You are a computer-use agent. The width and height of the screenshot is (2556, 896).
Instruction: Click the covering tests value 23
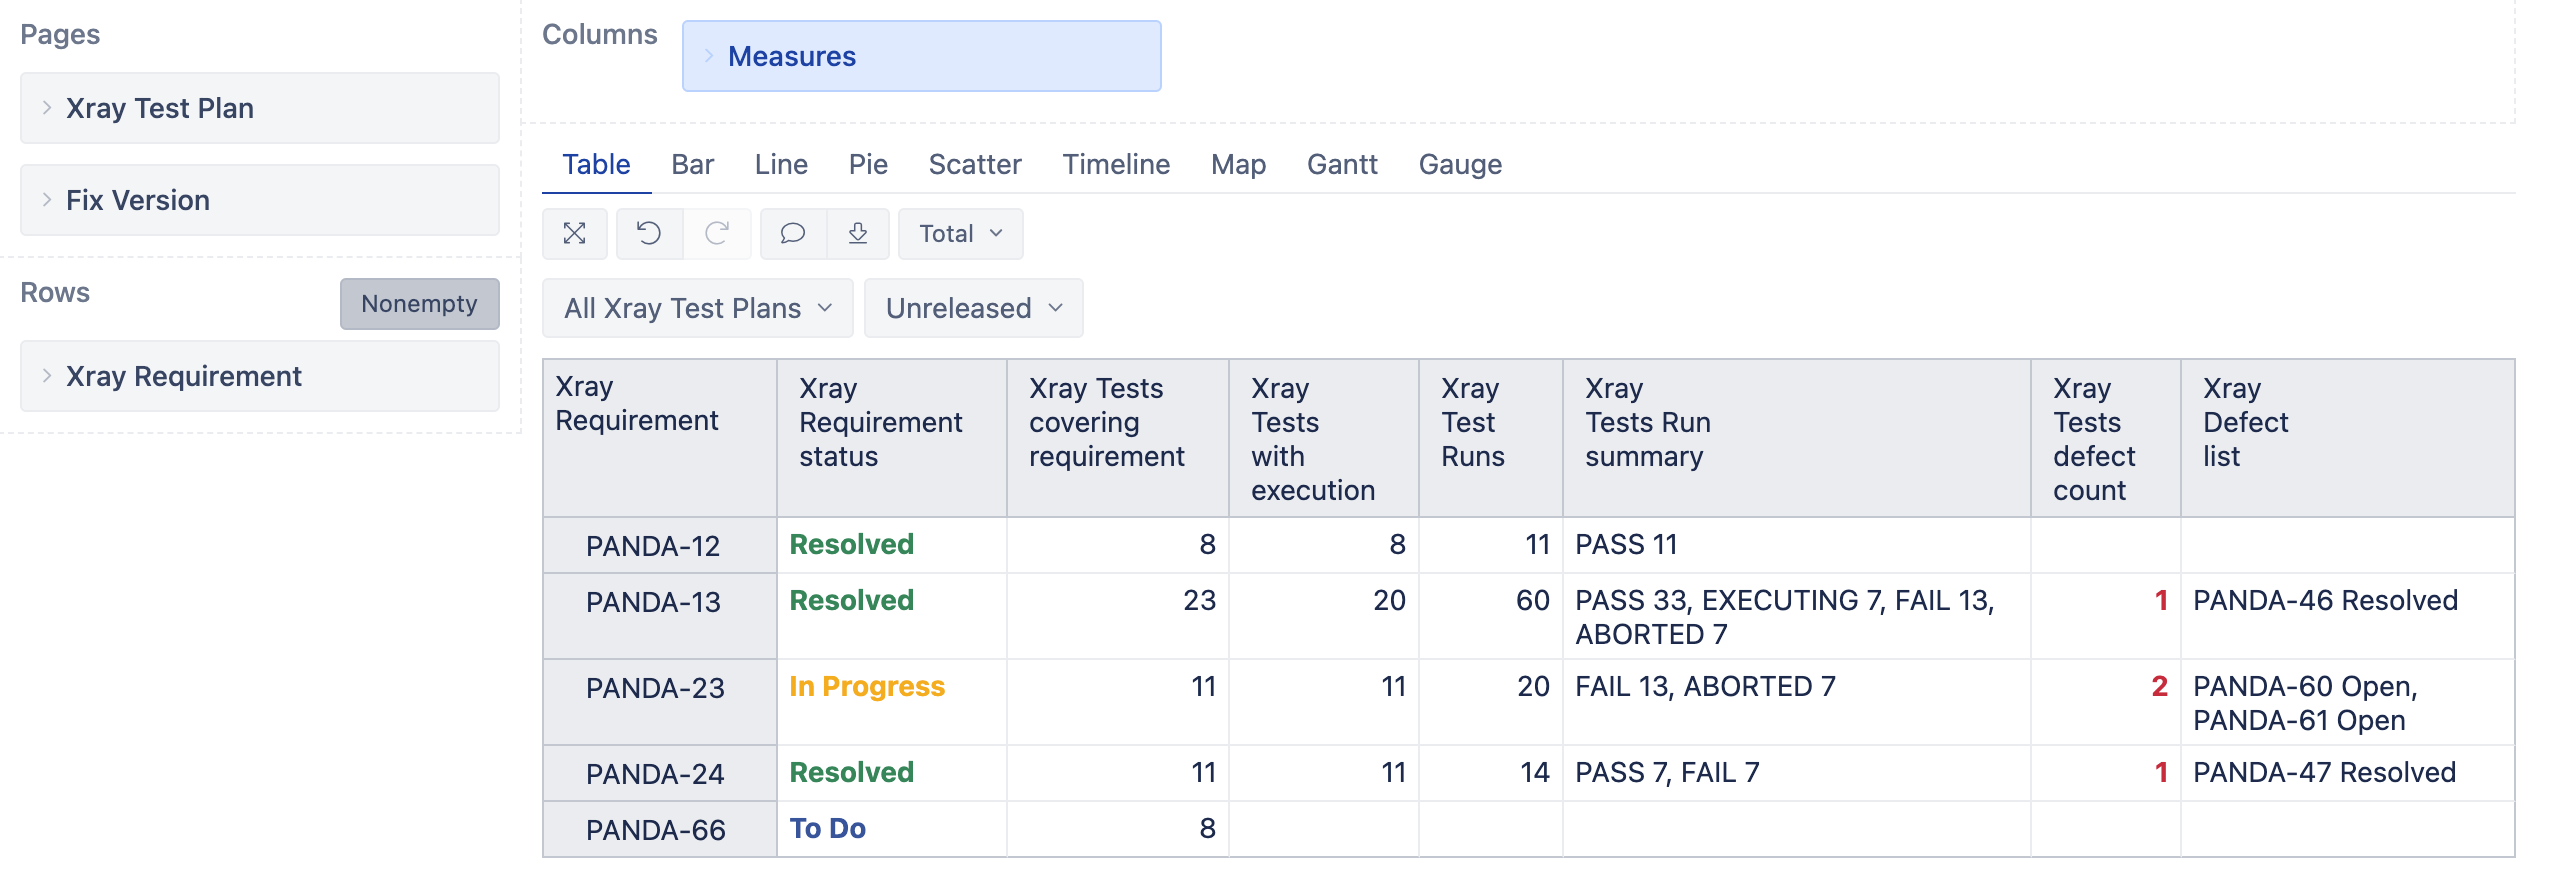[x=1118, y=616]
